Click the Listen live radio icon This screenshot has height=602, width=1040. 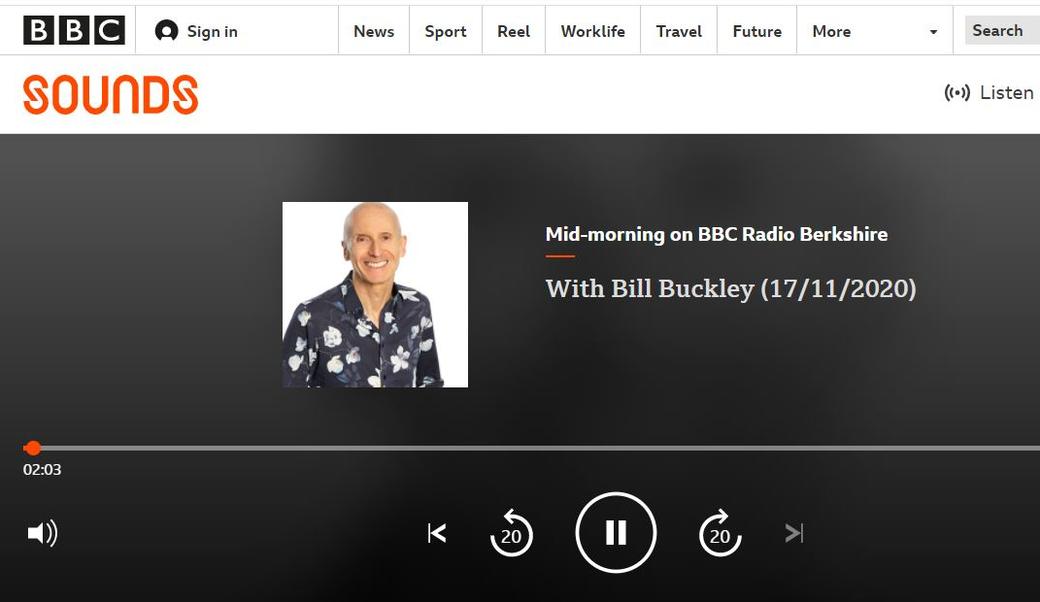[957, 93]
